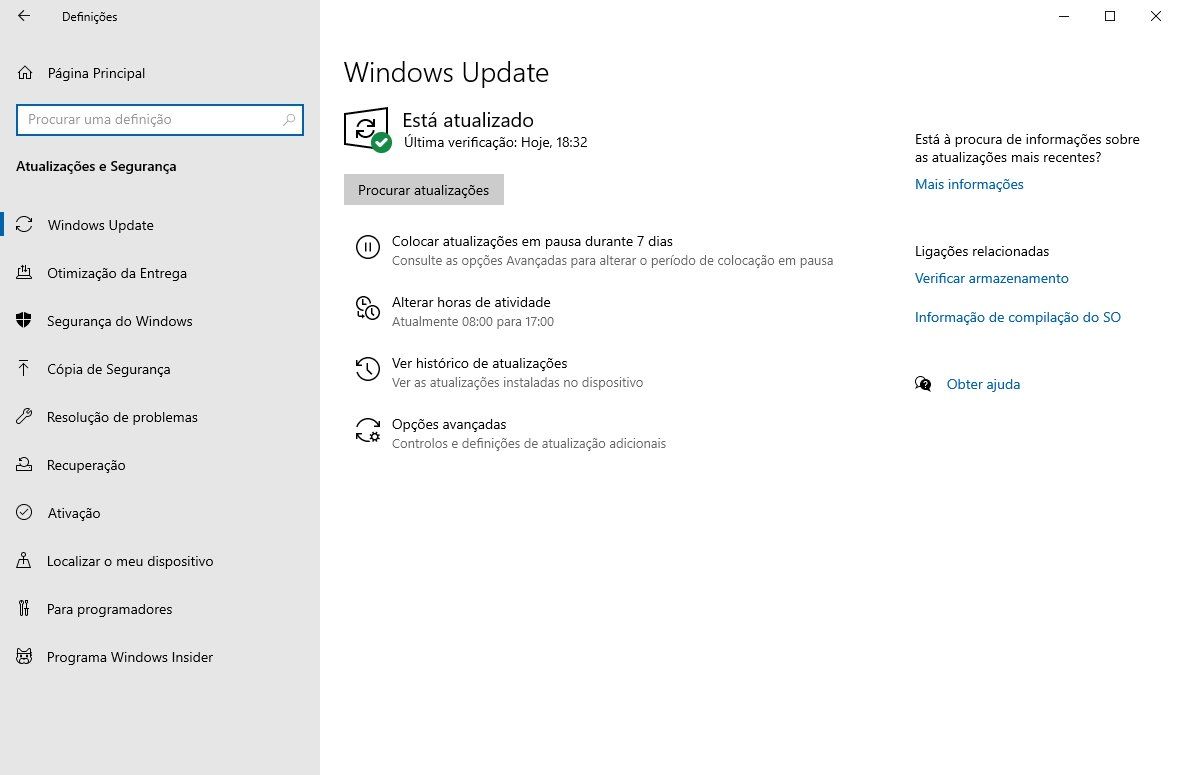Minimize the Definições window

tap(1064, 16)
